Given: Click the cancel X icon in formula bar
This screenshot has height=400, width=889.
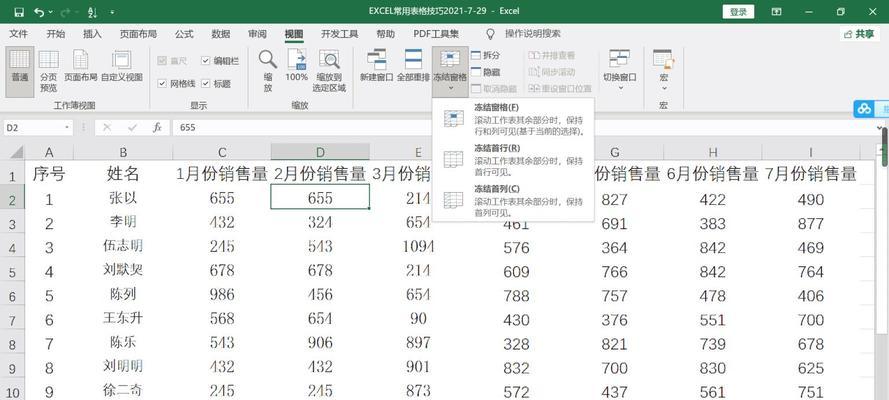Looking at the screenshot, I should point(107,128).
